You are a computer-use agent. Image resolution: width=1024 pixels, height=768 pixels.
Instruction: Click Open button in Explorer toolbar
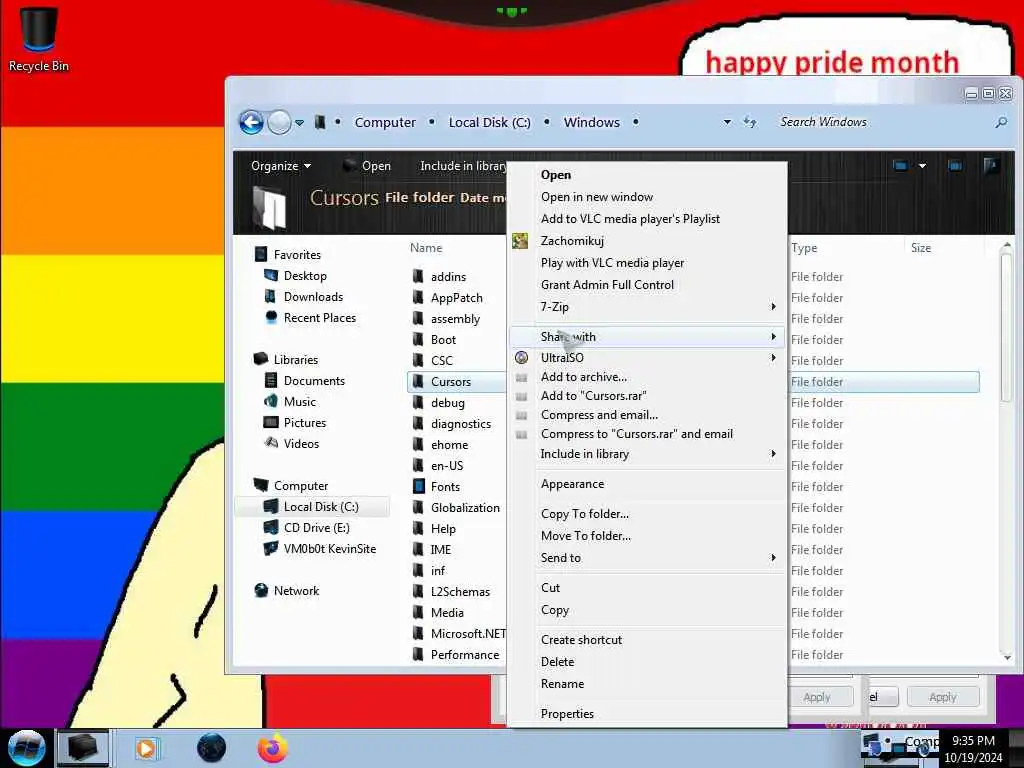click(x=367, y=166)
